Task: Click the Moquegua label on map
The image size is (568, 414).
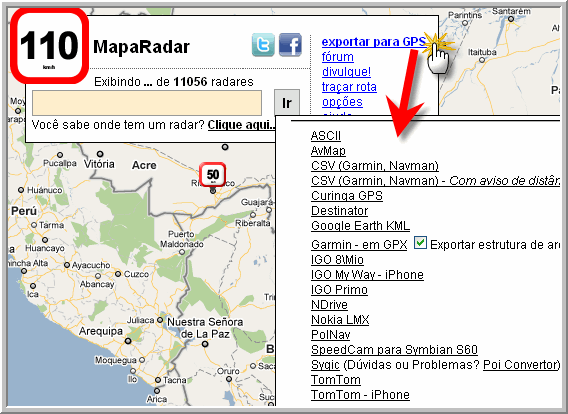Action: 116,360
